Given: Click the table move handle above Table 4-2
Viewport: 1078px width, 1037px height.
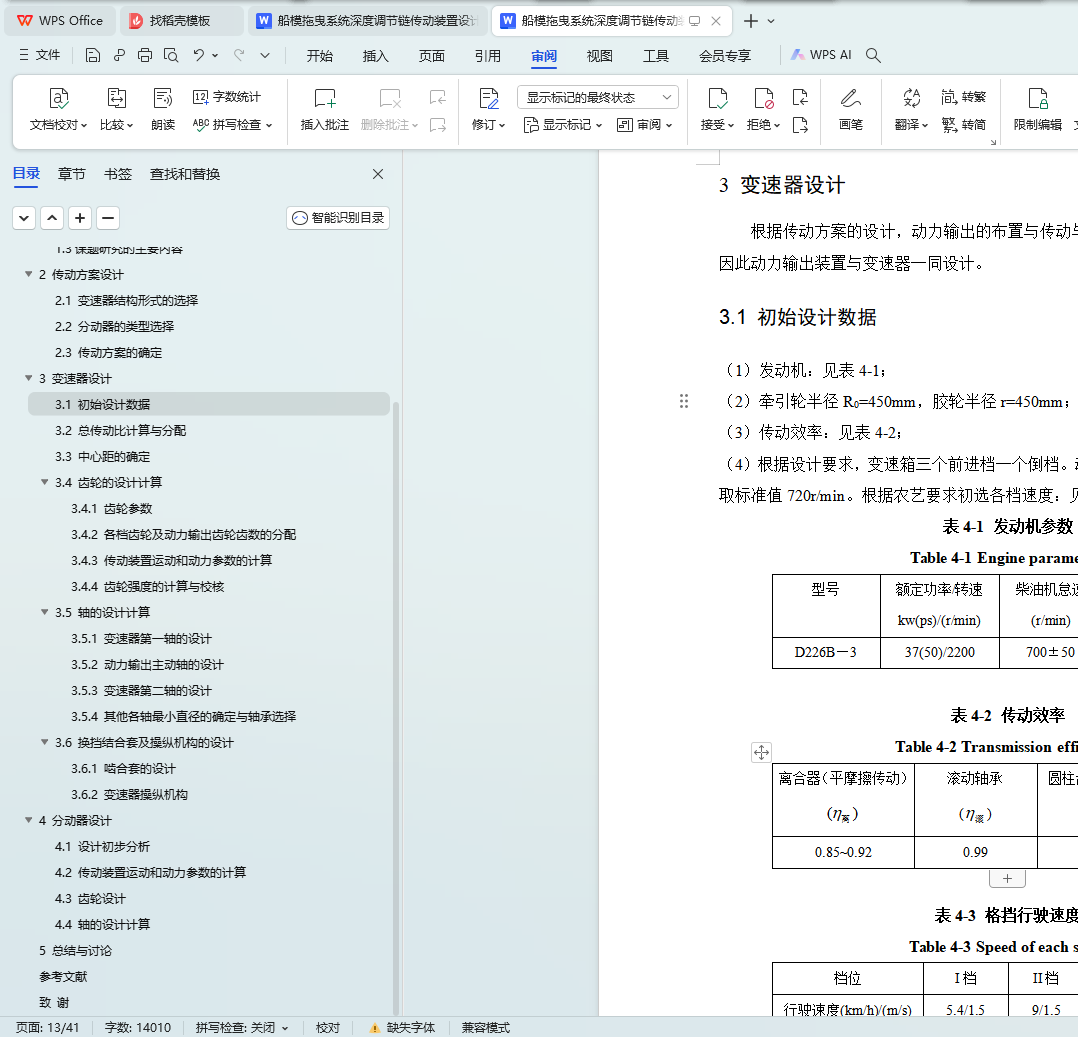Looking at the screenshot, I should [761, 752].
